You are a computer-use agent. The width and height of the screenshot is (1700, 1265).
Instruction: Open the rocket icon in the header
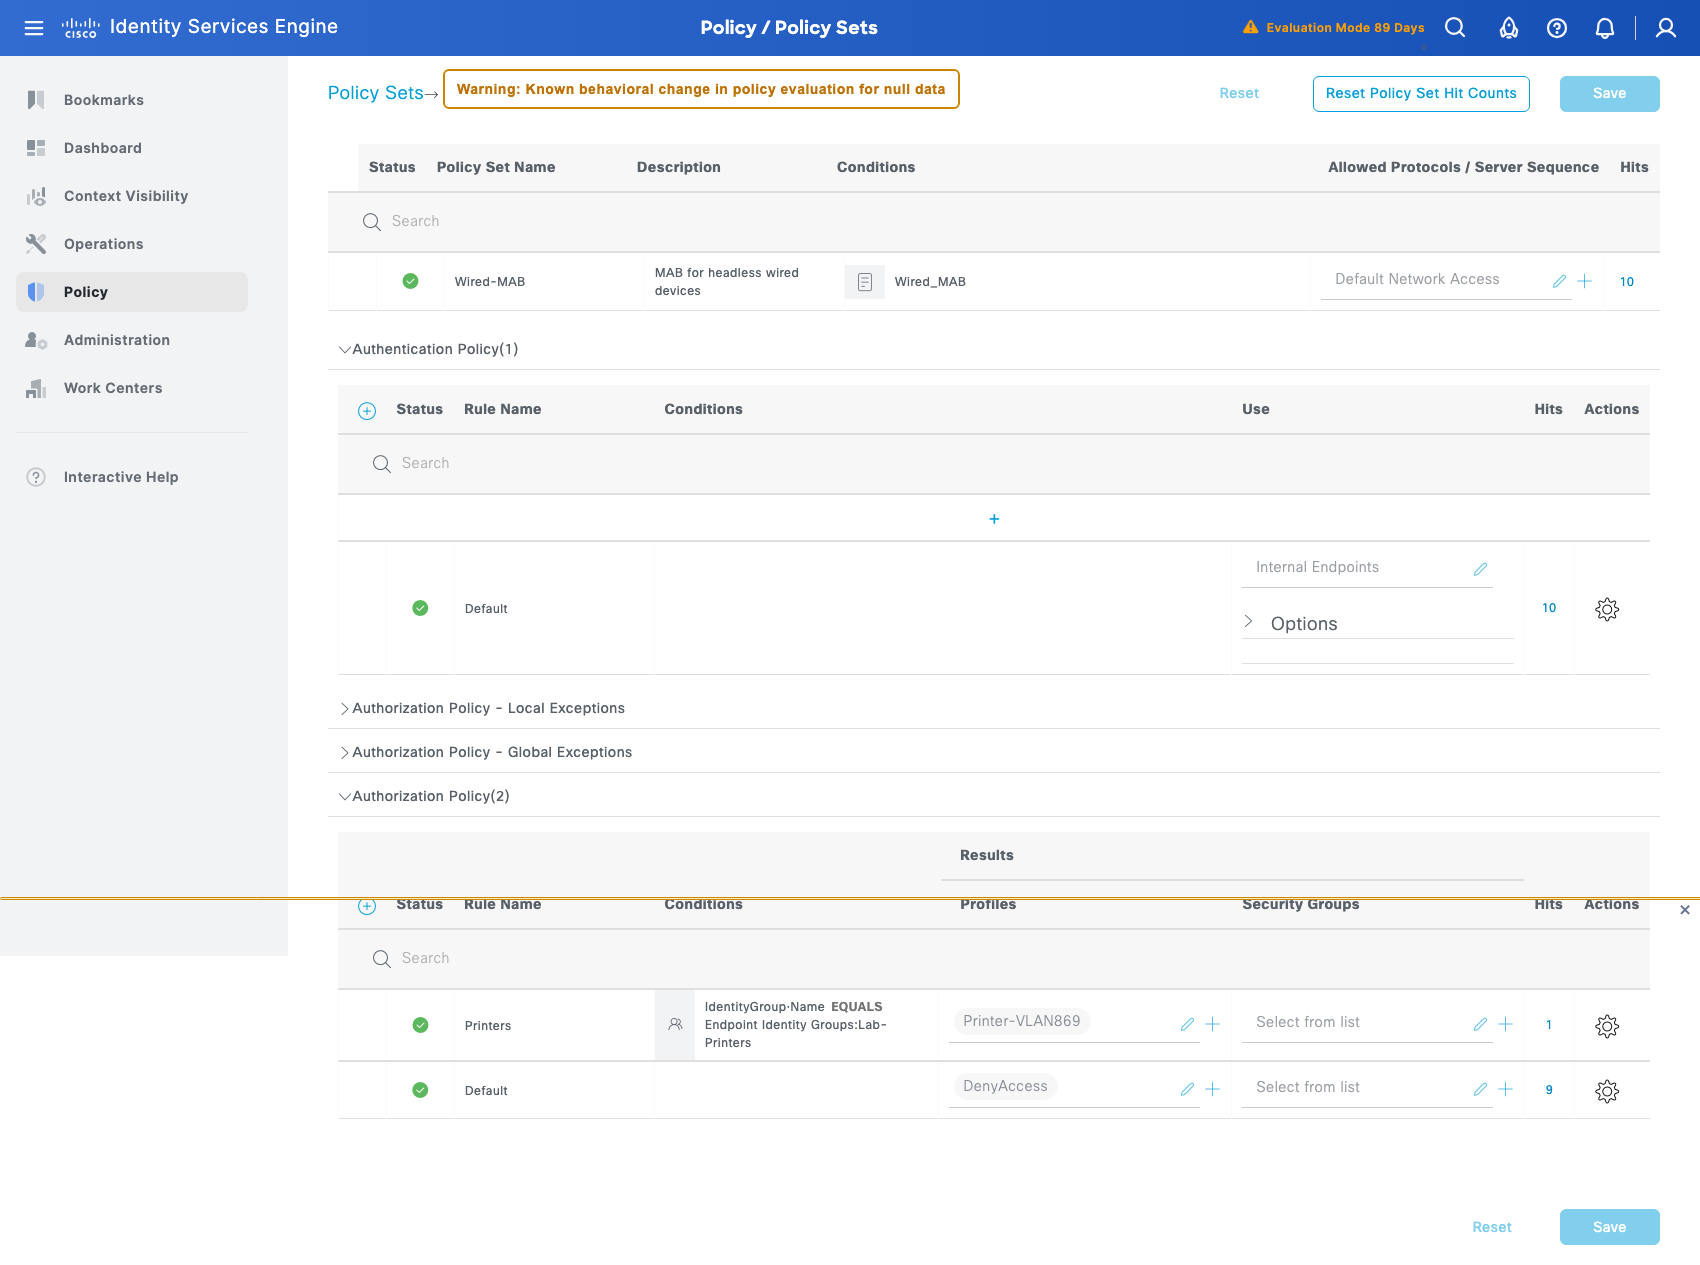click(x=1509, y=28)
